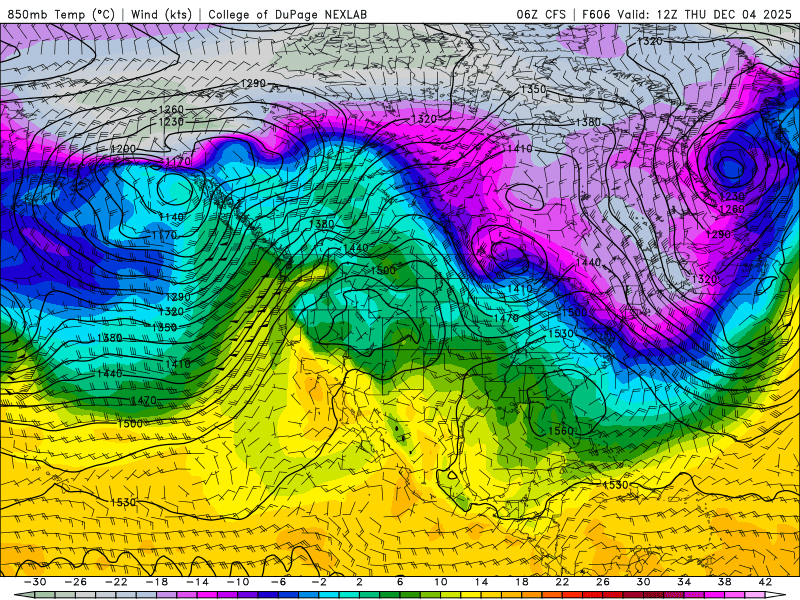This screenshot has width=800, height=600.
Task: Click the -2 color scale label
Action: pyautogui.click(x=318, y=582)
